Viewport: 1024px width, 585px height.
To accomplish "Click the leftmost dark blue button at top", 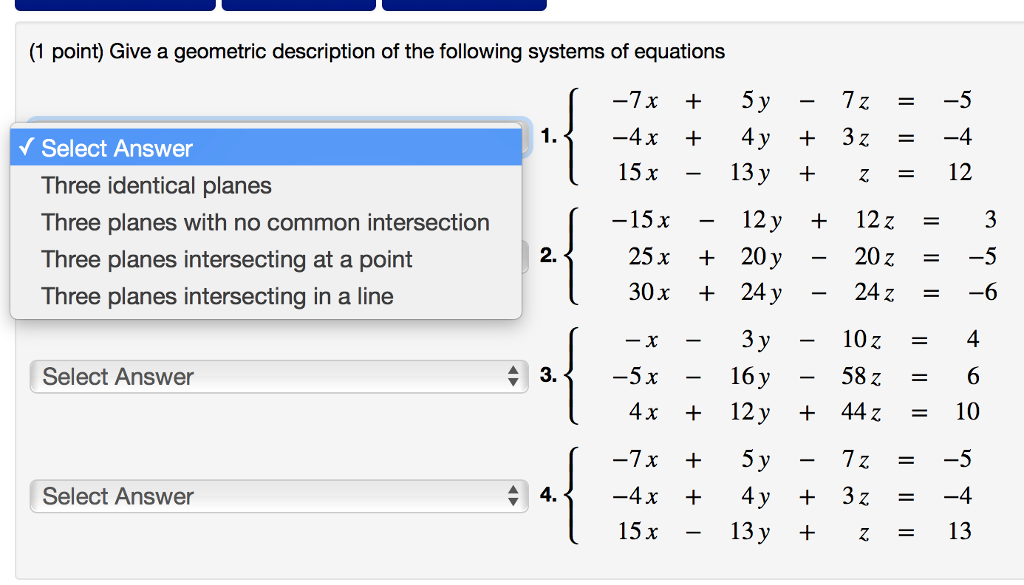I will tap(117, 4).
